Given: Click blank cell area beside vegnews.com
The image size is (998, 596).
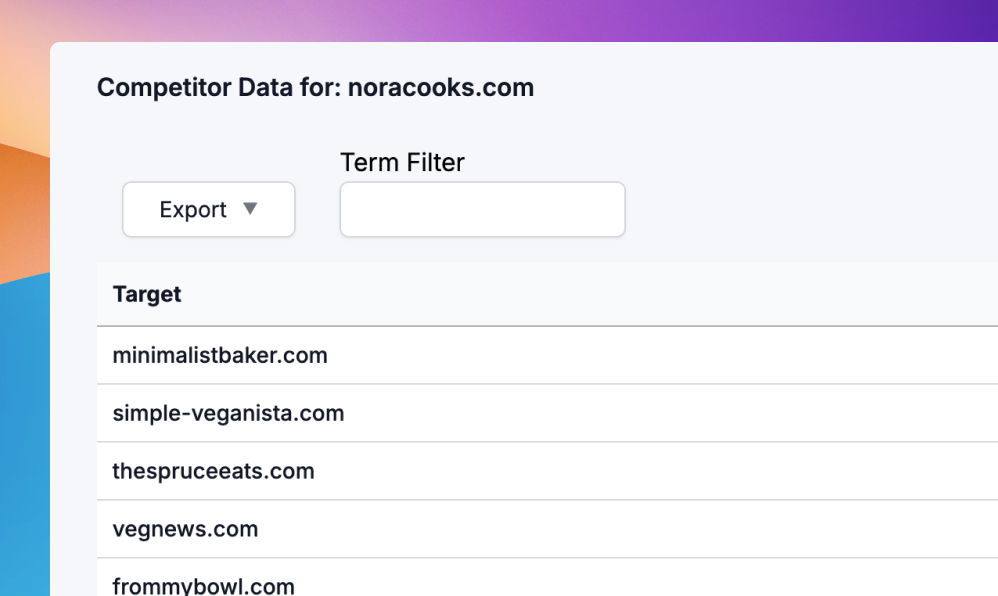Looking at the screenshot, I should click(600, 529).
